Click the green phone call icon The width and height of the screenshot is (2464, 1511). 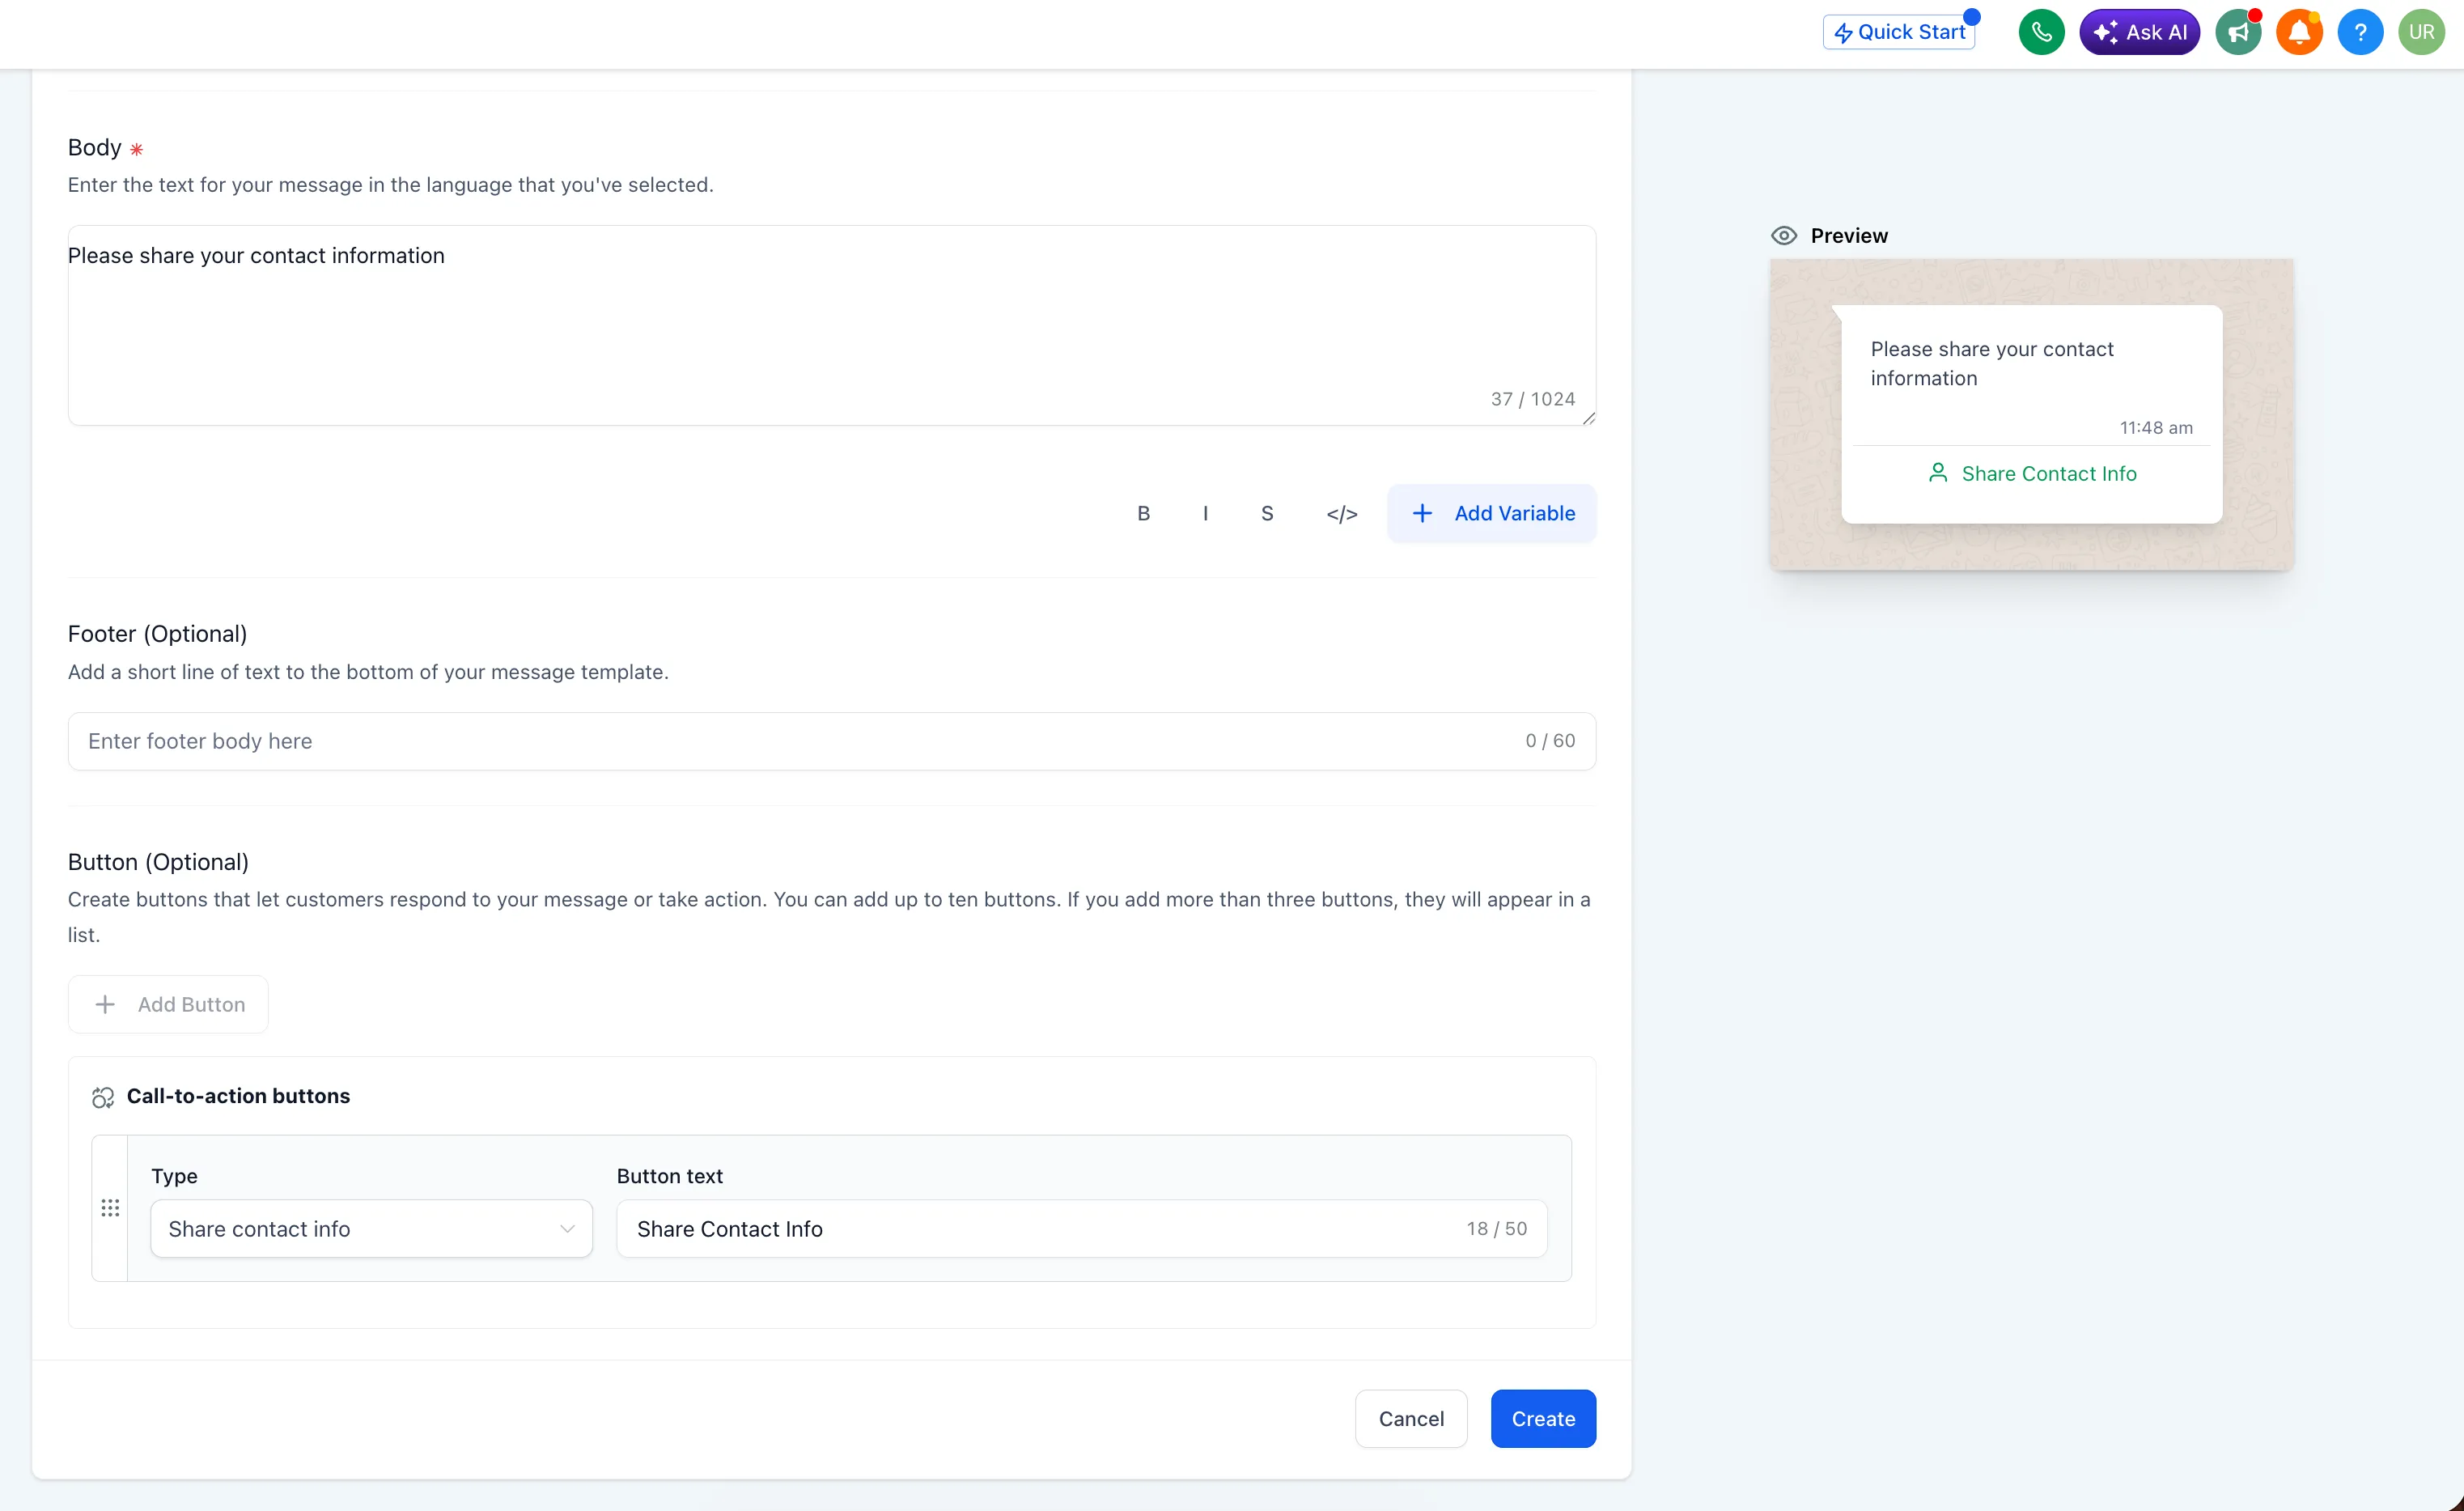[2041, 32]
